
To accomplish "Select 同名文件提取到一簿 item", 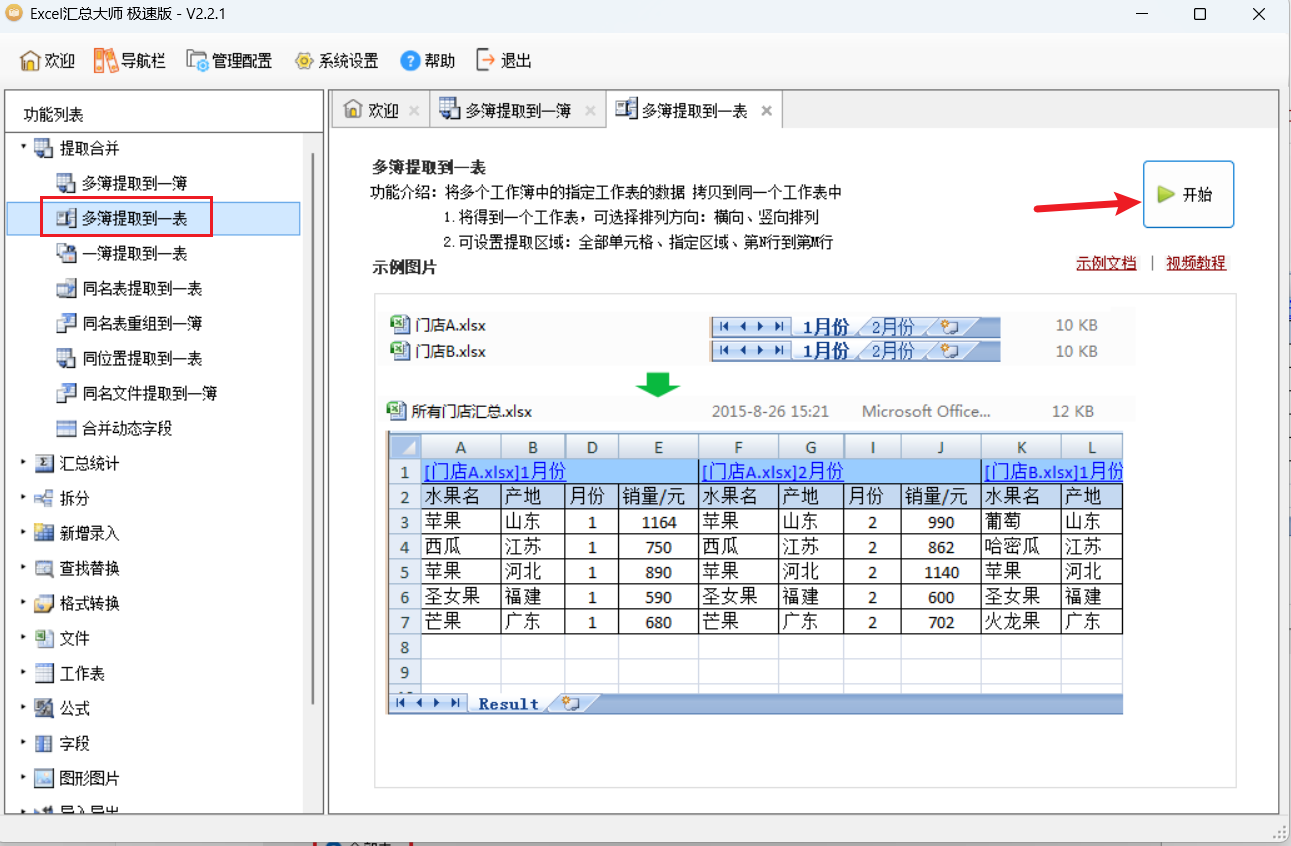I will tap(149, 394).
